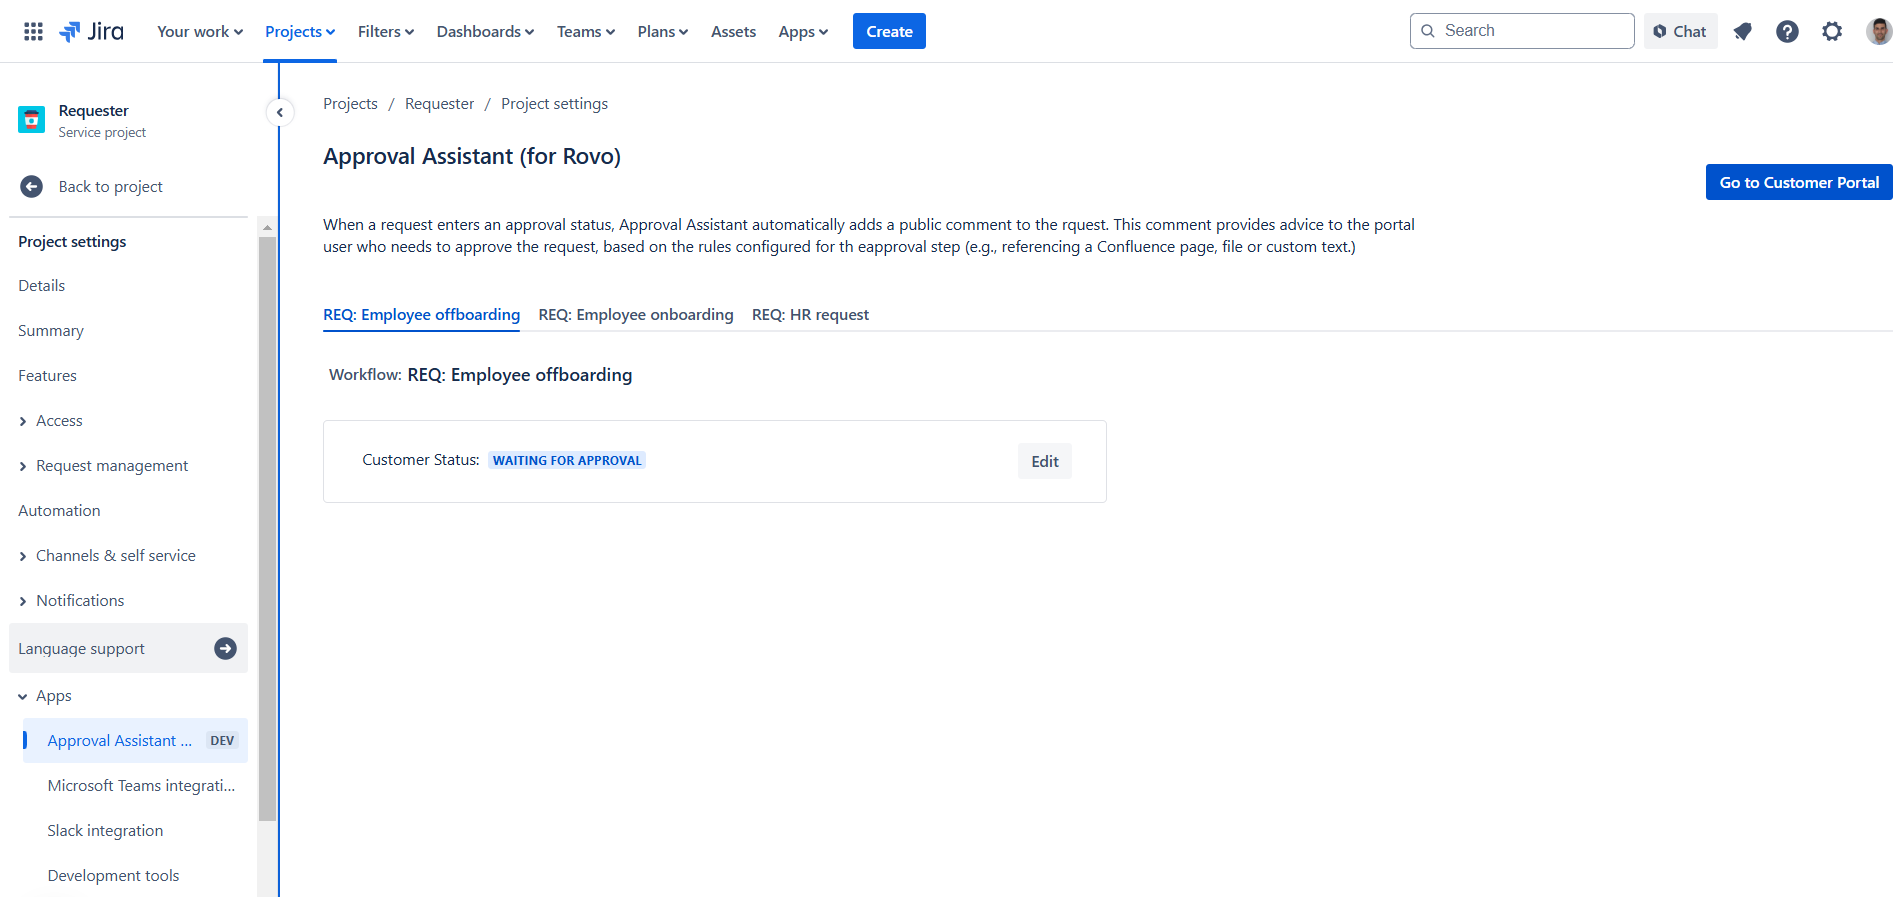Open Development tools settings
The height and width of the screenshot is (897, 1893).
coord(135,875)
